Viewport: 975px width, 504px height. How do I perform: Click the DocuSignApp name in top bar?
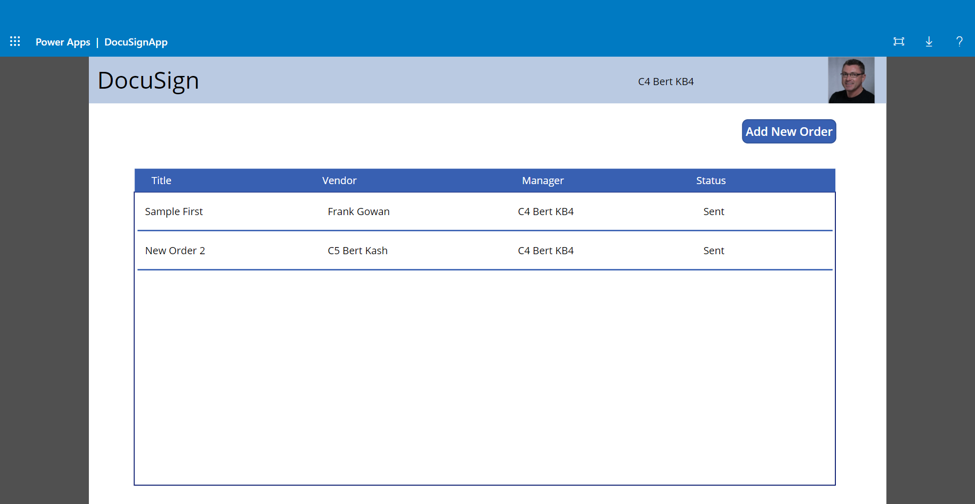(x=136, y=42)
